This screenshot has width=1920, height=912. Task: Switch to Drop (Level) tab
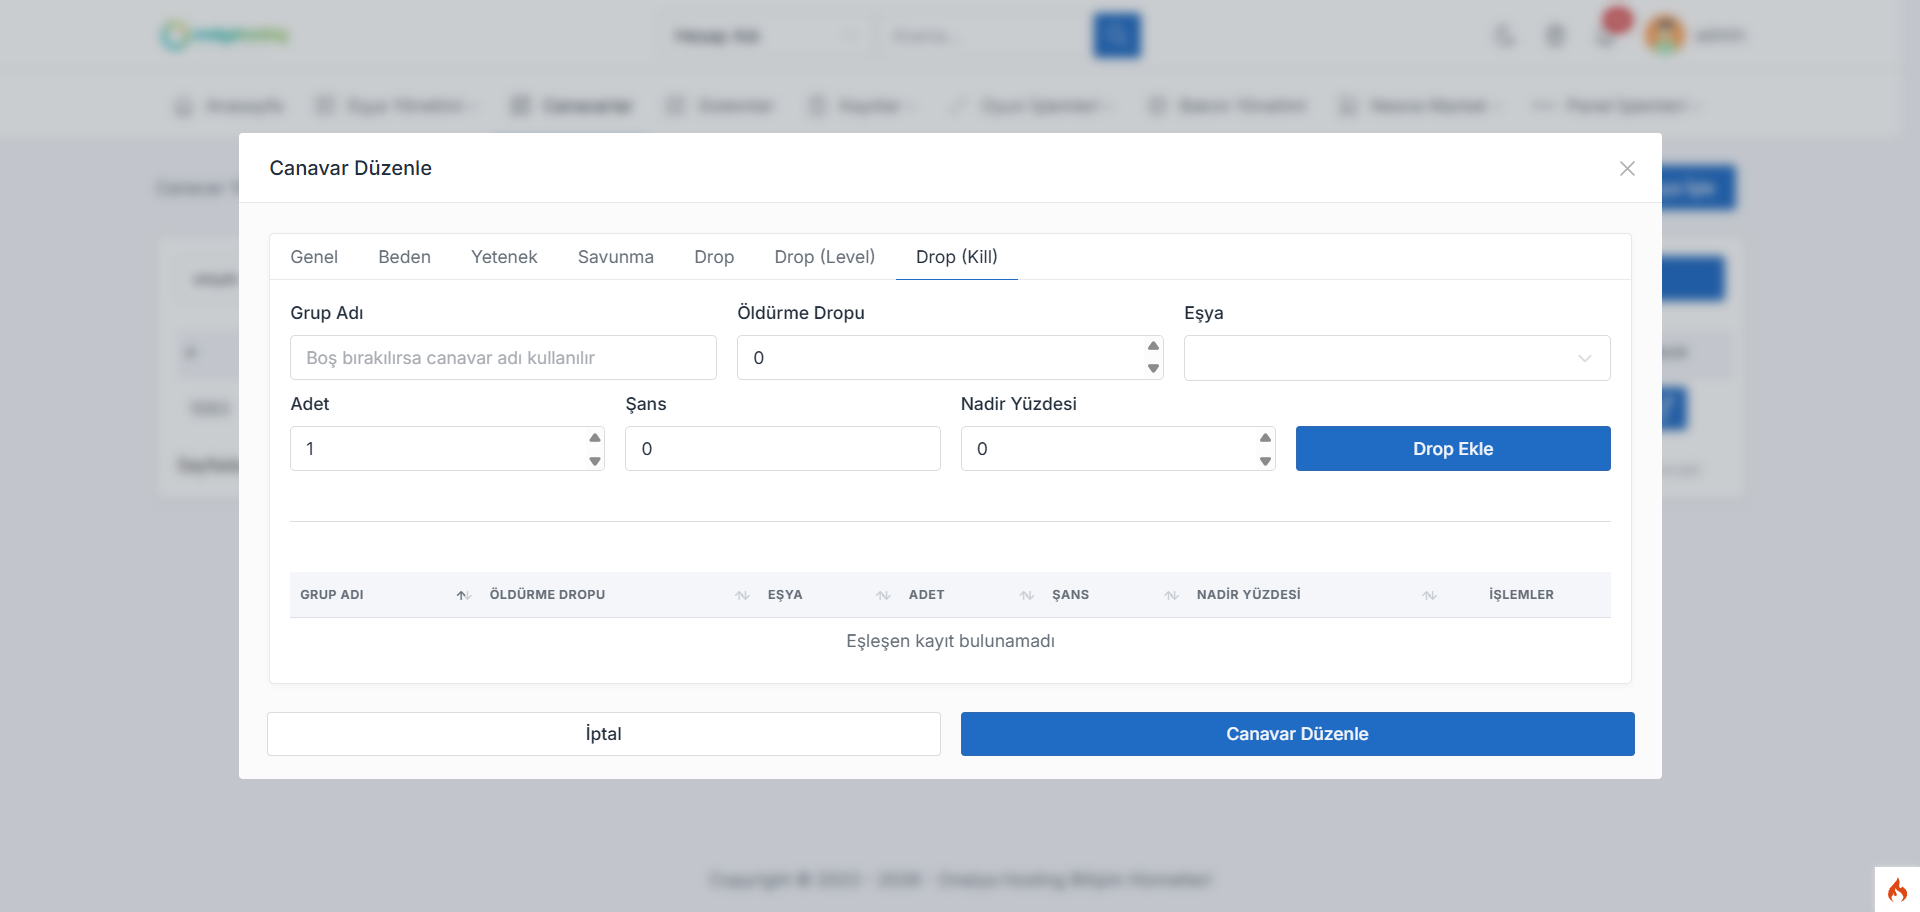825,257
